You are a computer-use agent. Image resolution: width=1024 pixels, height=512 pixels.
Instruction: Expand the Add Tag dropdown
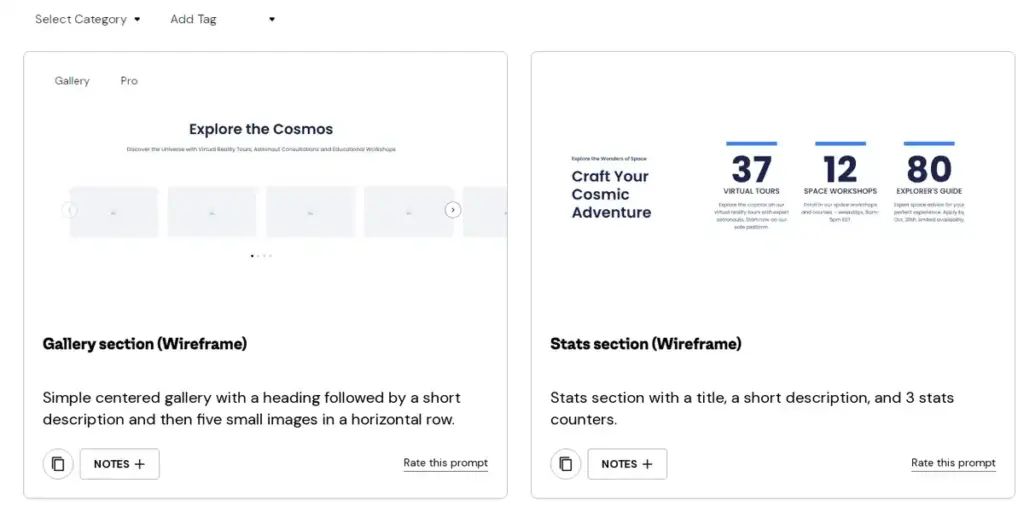click(x=223, y=19)
